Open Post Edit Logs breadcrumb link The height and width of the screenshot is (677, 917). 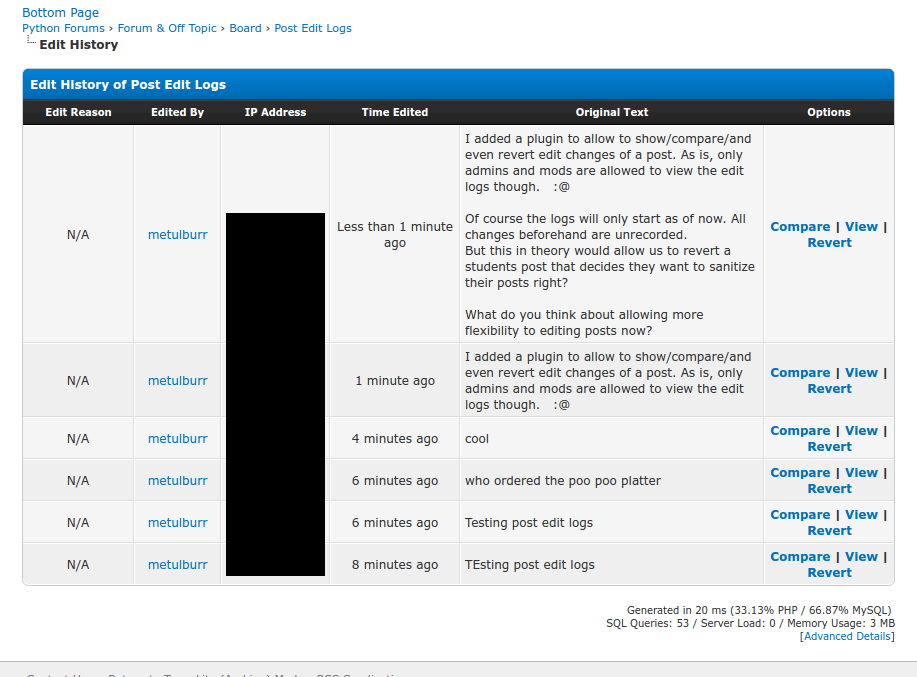tap(313, 28)
